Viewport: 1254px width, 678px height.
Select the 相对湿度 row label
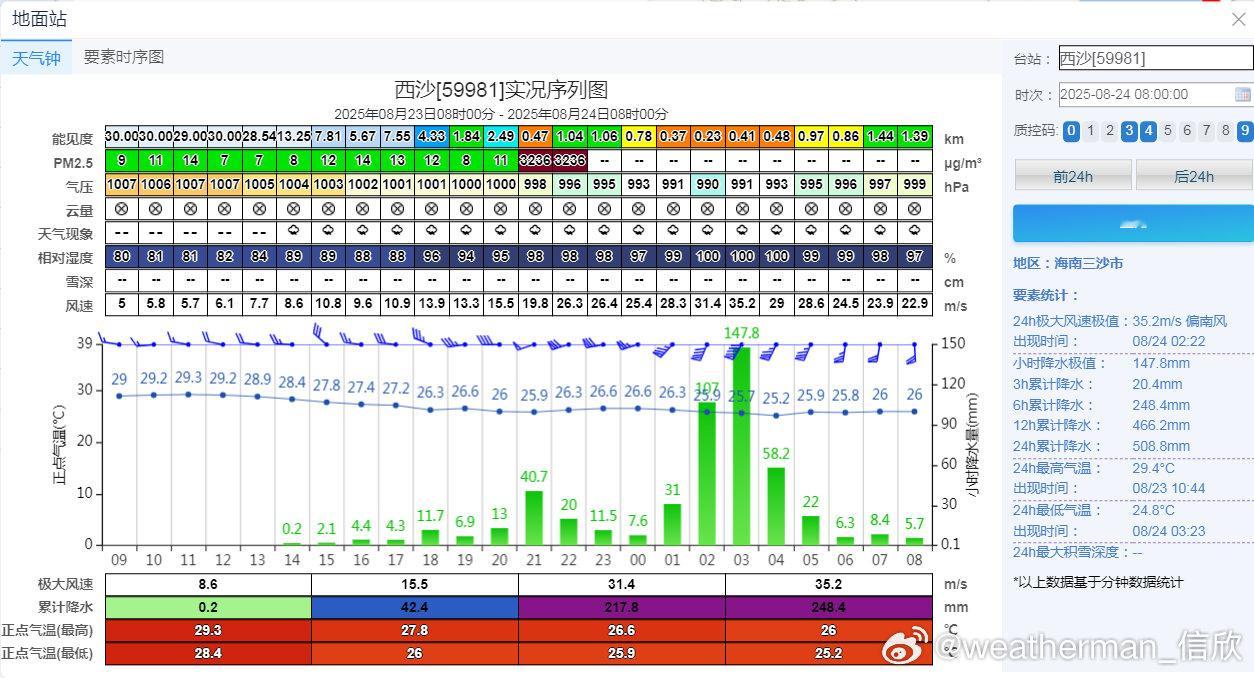pyautogui.click(x=66, y=258)
